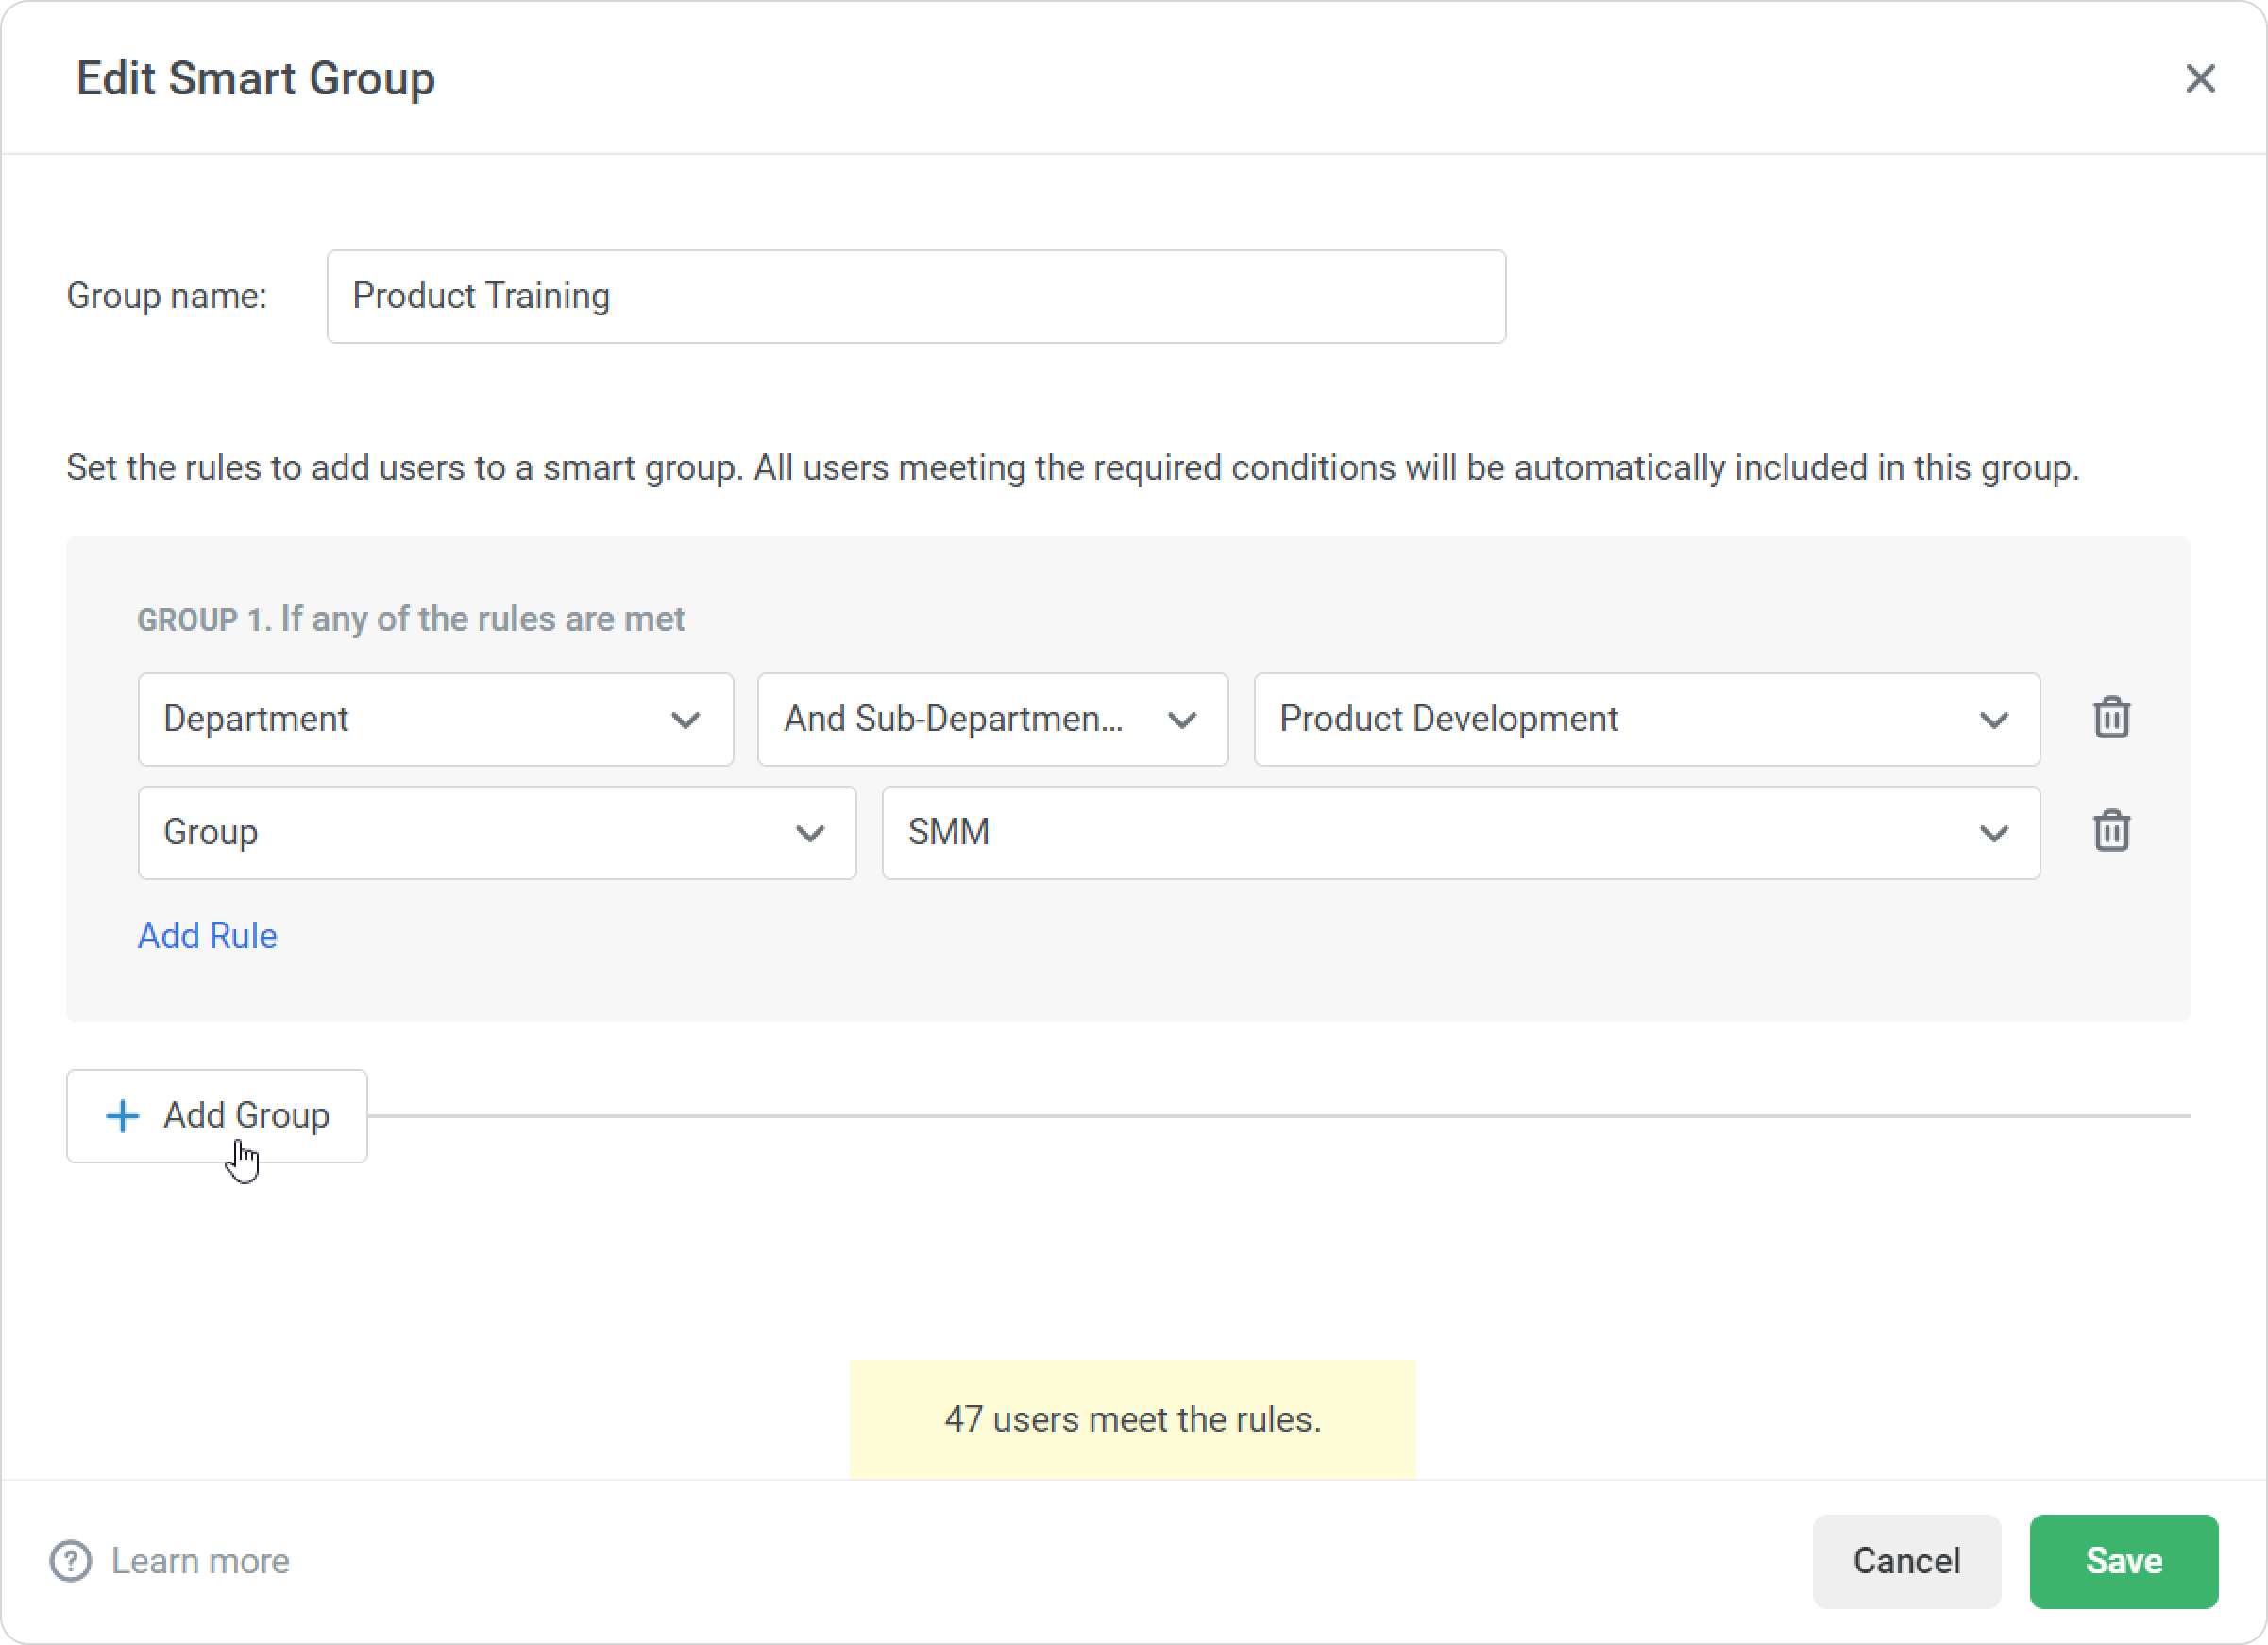Click the Learn more question mark icon

(x=71, y=1561)
